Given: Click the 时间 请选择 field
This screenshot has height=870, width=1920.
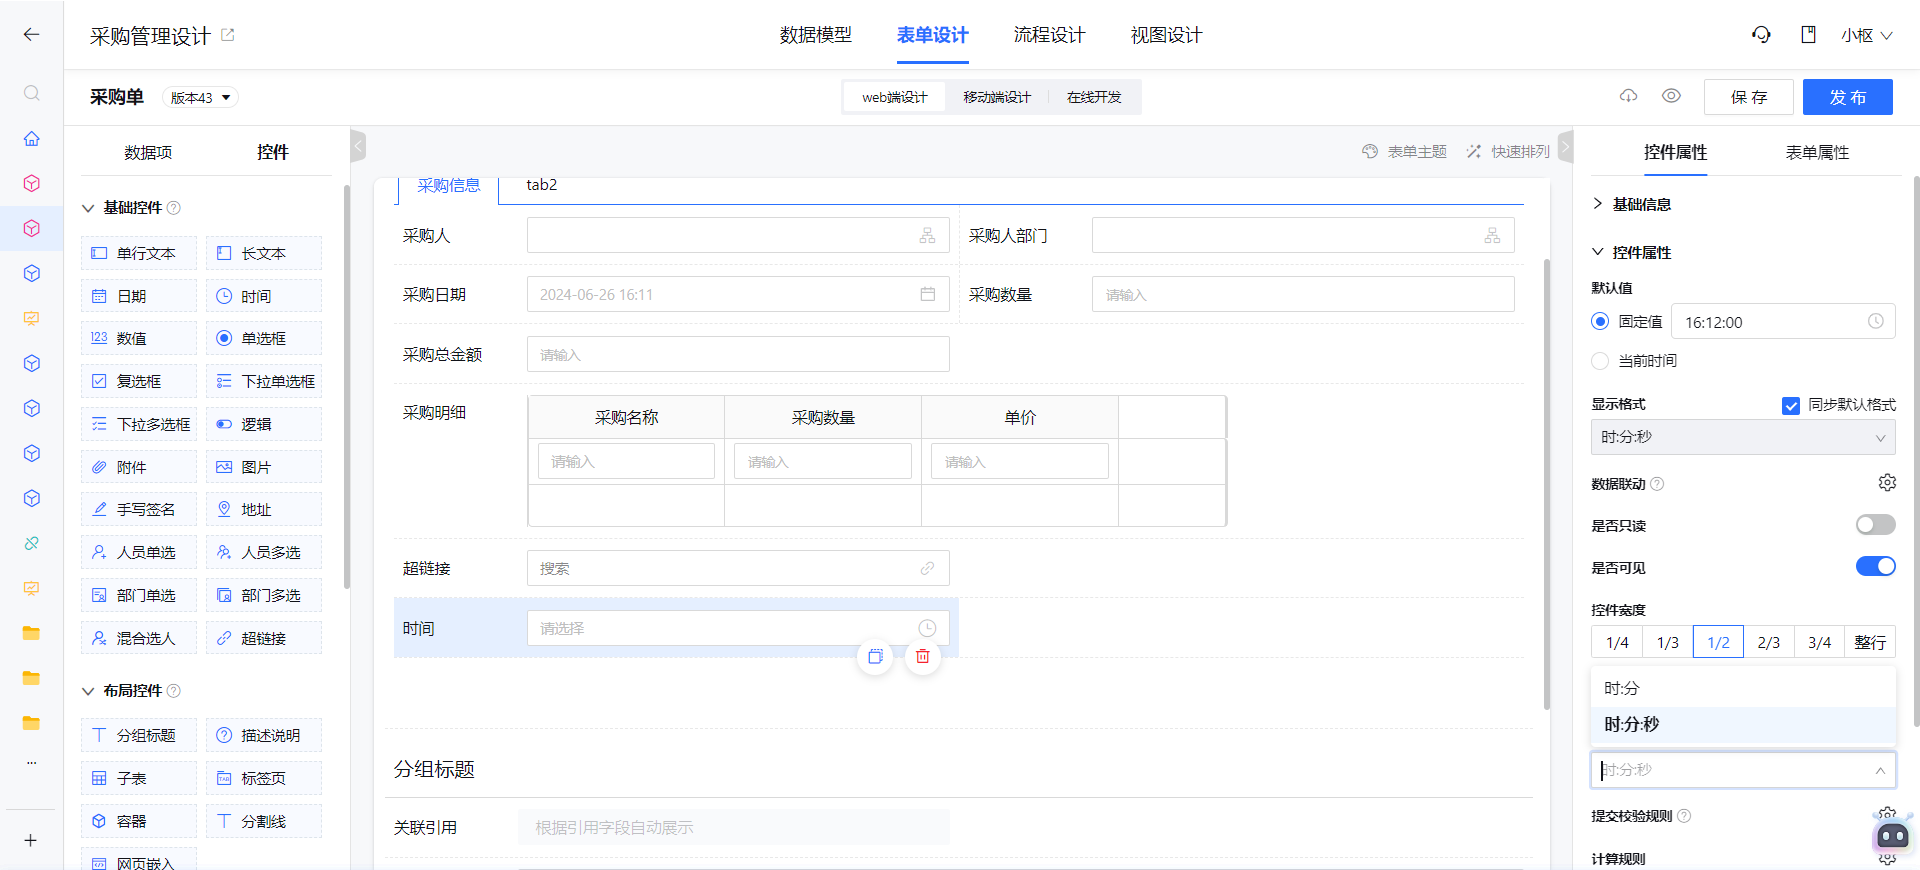Looking at the screenshot, I should (x=738, y=628).
